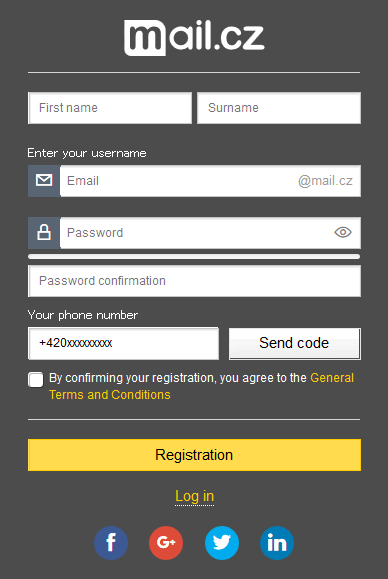388x579 pixels.
Task: Select the LinkedIn icon
Action: pos(277,543)
